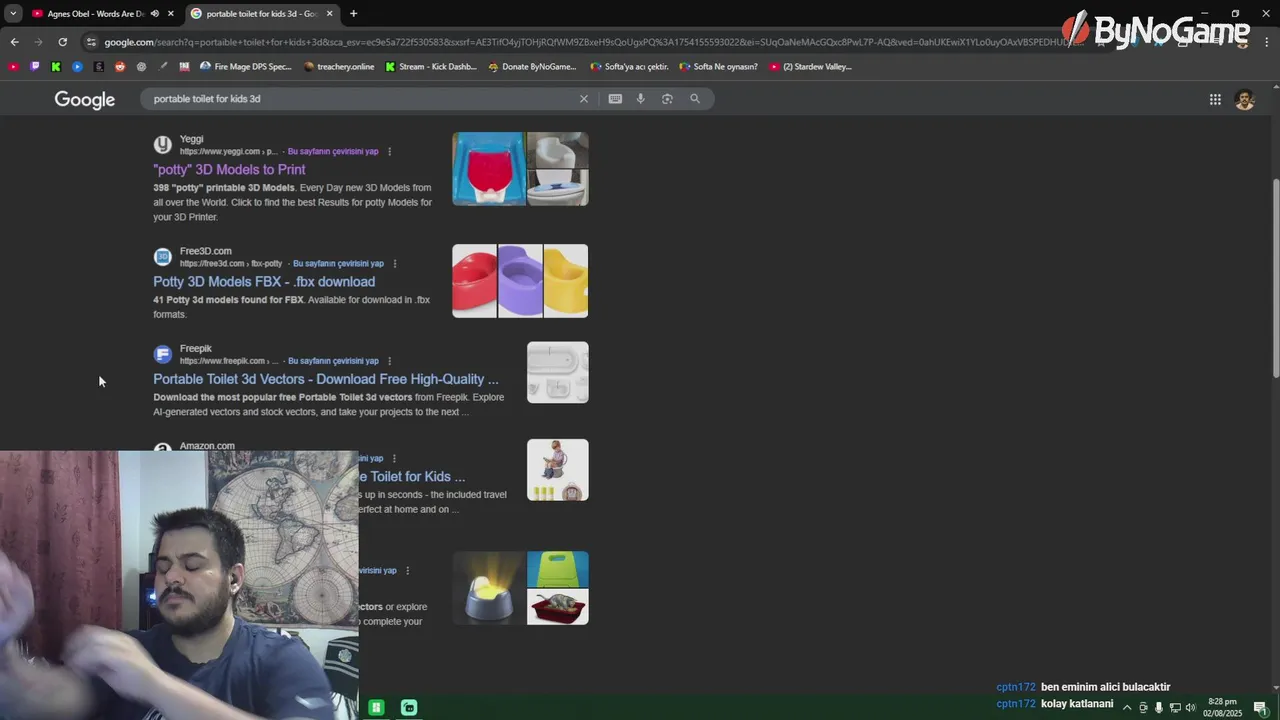The height and width of the screenshot is (720, 1280).
Task: Open the Yeggi site favicon
Action: click(162, 145)
